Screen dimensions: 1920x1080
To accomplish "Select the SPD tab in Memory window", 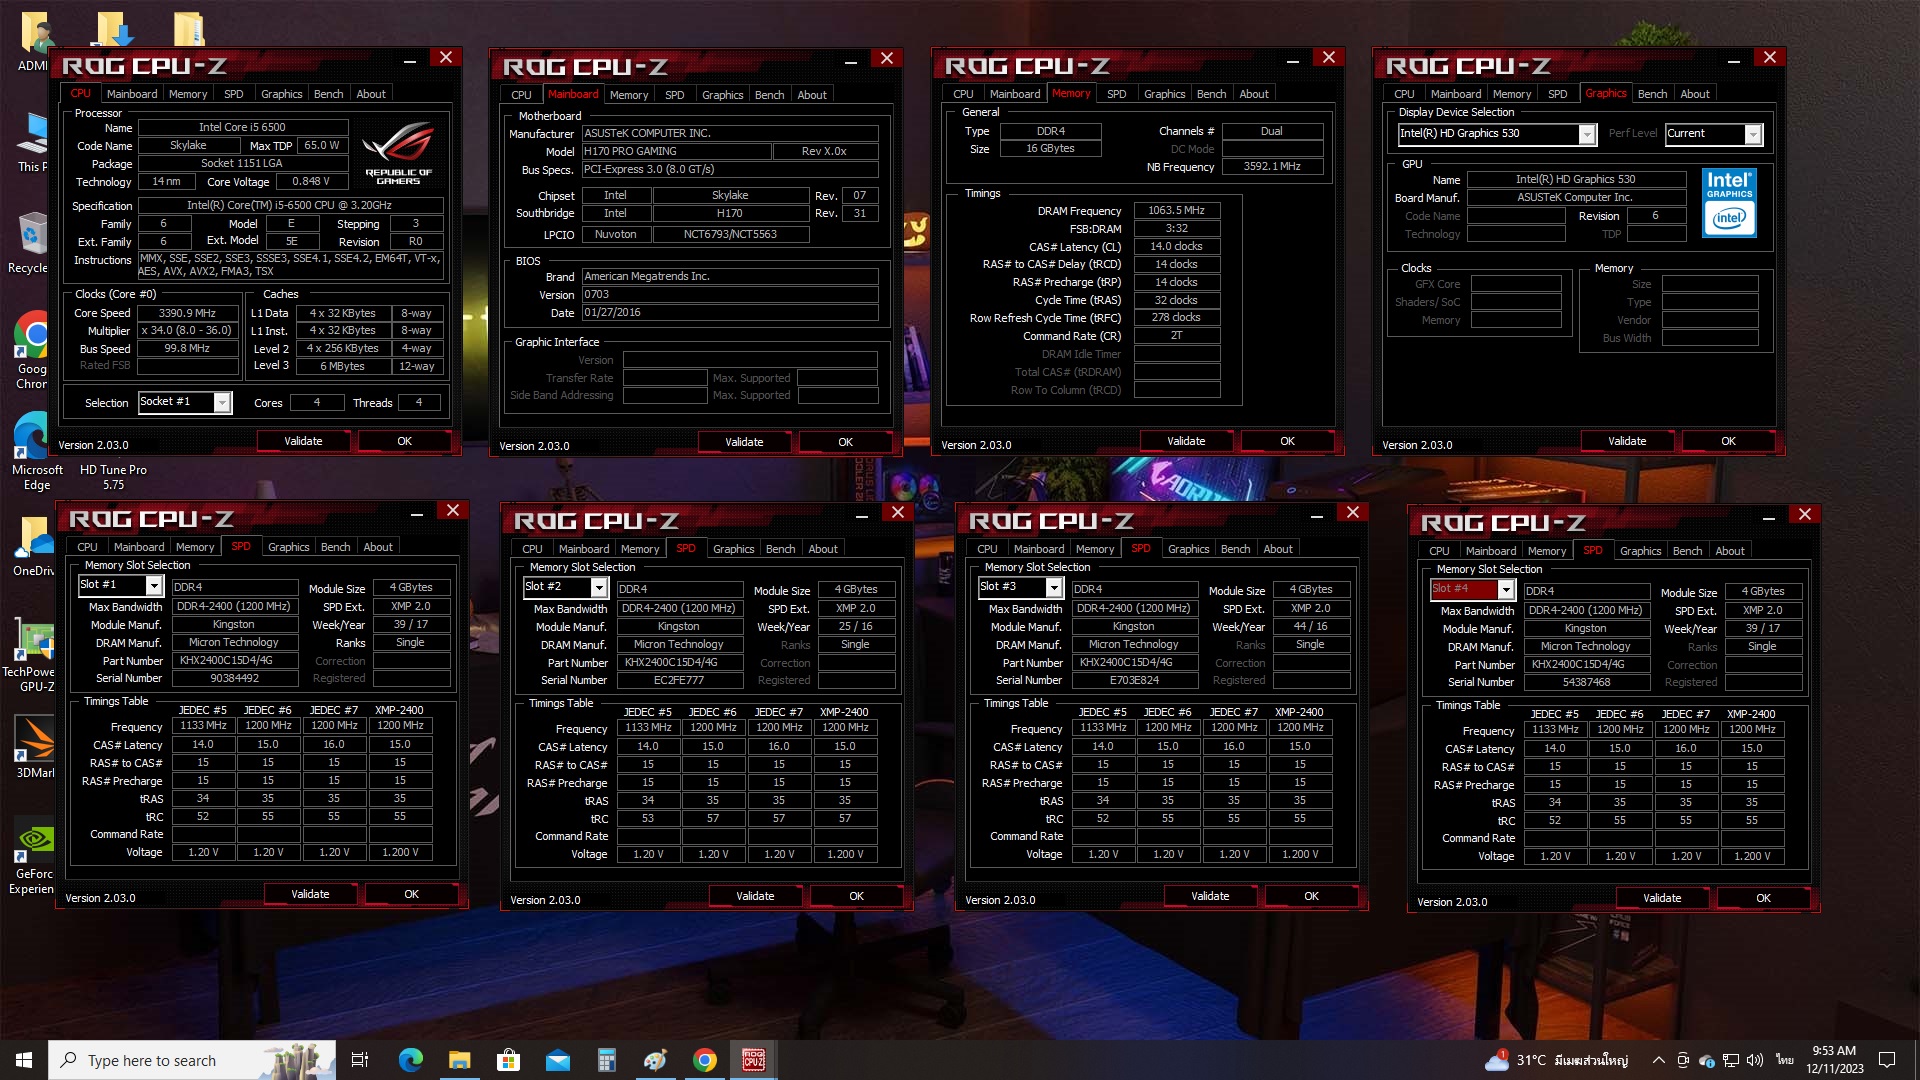I will 1116,94.
